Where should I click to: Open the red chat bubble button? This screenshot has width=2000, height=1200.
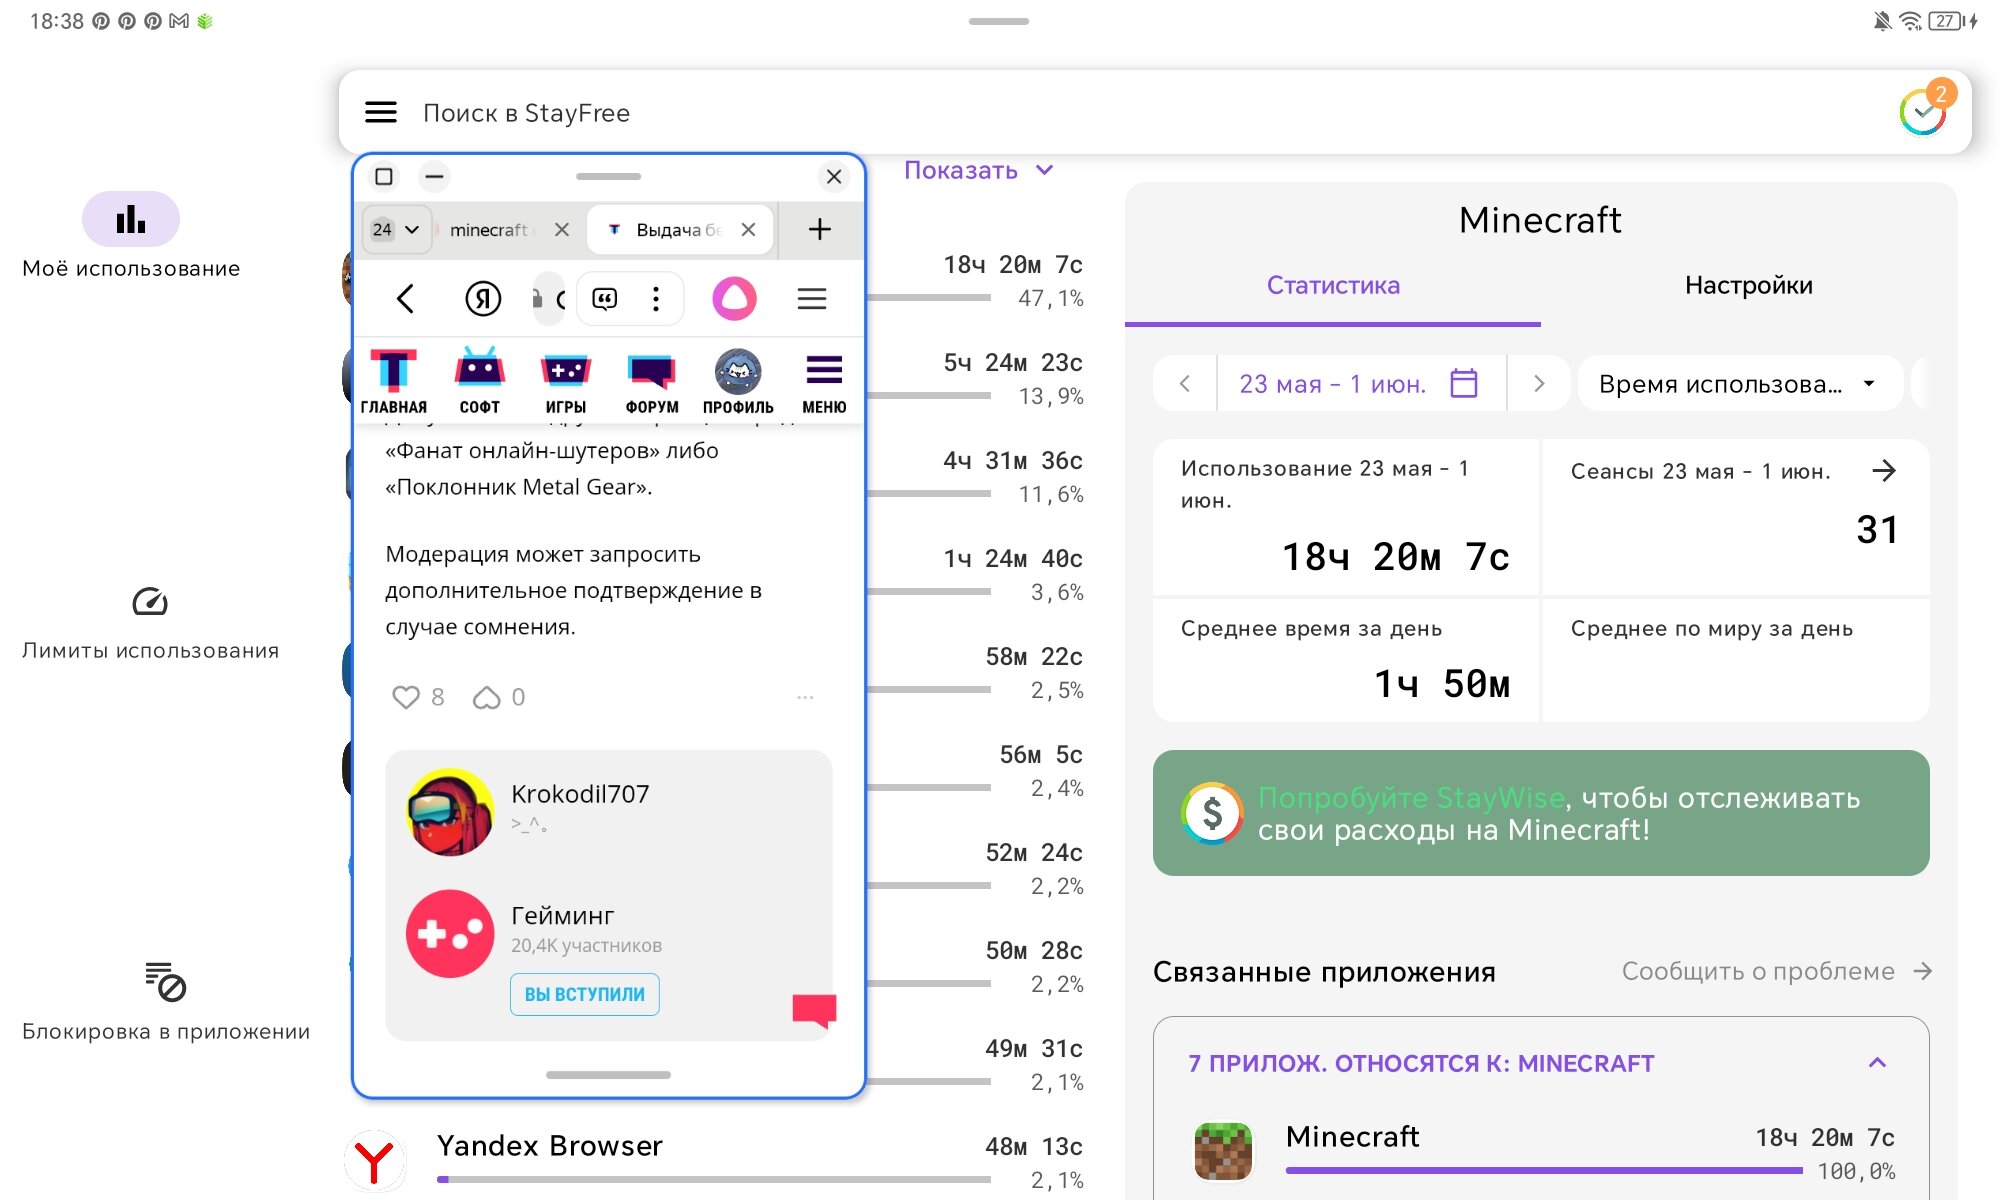pos(814,1010)
